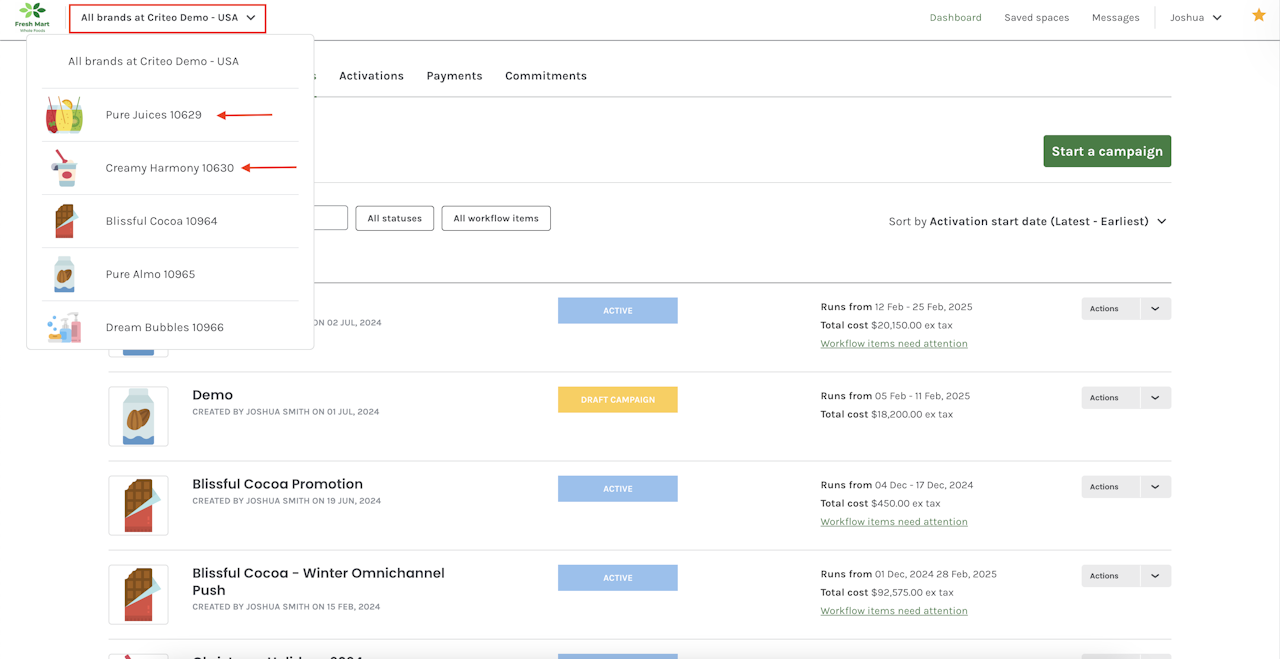The image size is (1280, 659).
Task: Click the Fresh Mart logo
Action: pos(32,17)
